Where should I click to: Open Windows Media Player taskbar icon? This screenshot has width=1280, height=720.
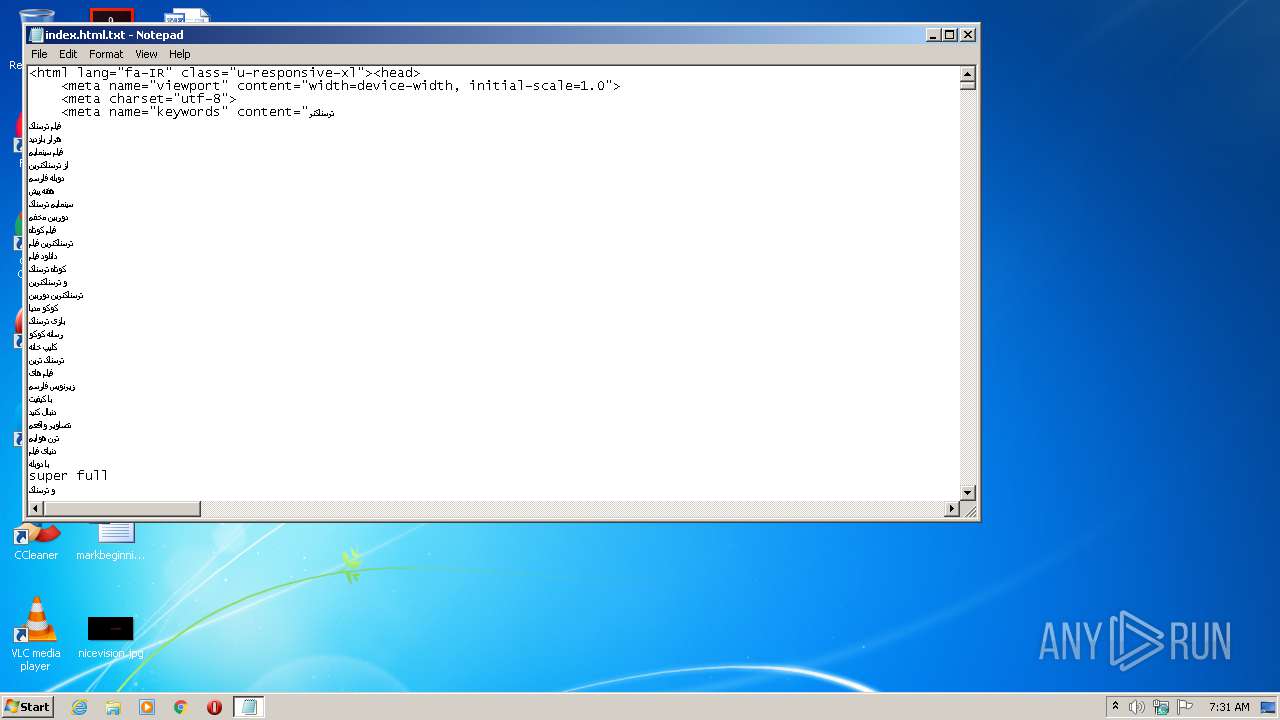147,707
